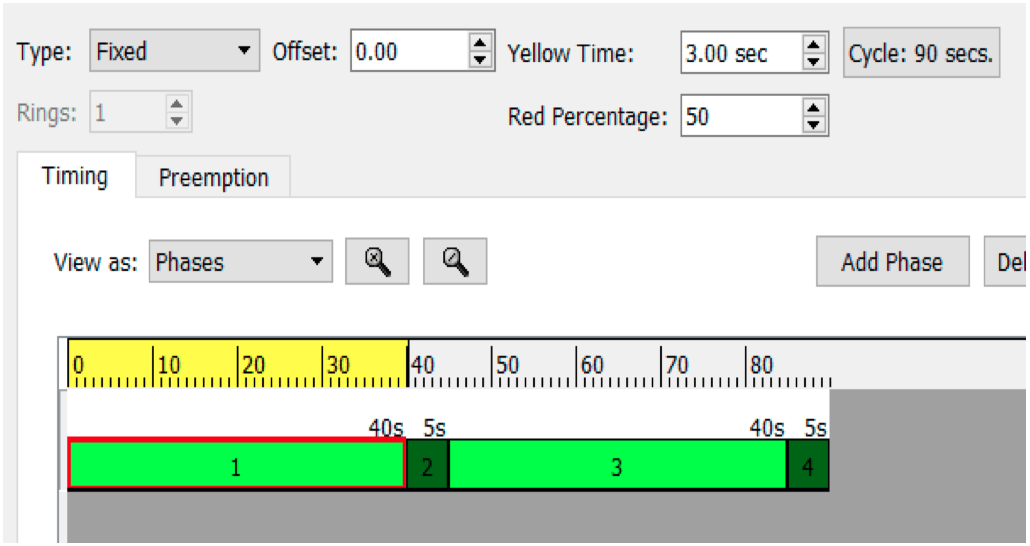Viewport: 1030px width, 546px height.
Task: Switch to the Preemption tab
Action: coord(213,177)
